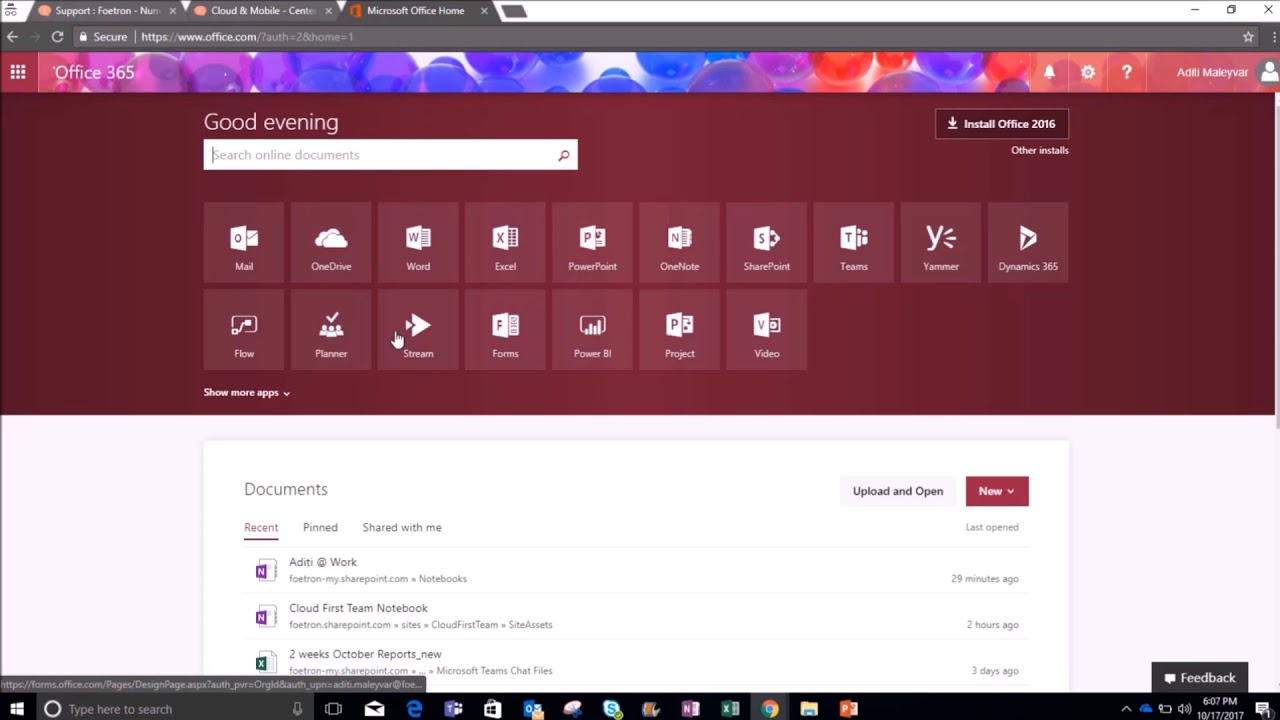The height and width of the screenshot is (720, 1280).
Task: Switch to the Pinned documents tab
Action: click(x=320, y=527)
